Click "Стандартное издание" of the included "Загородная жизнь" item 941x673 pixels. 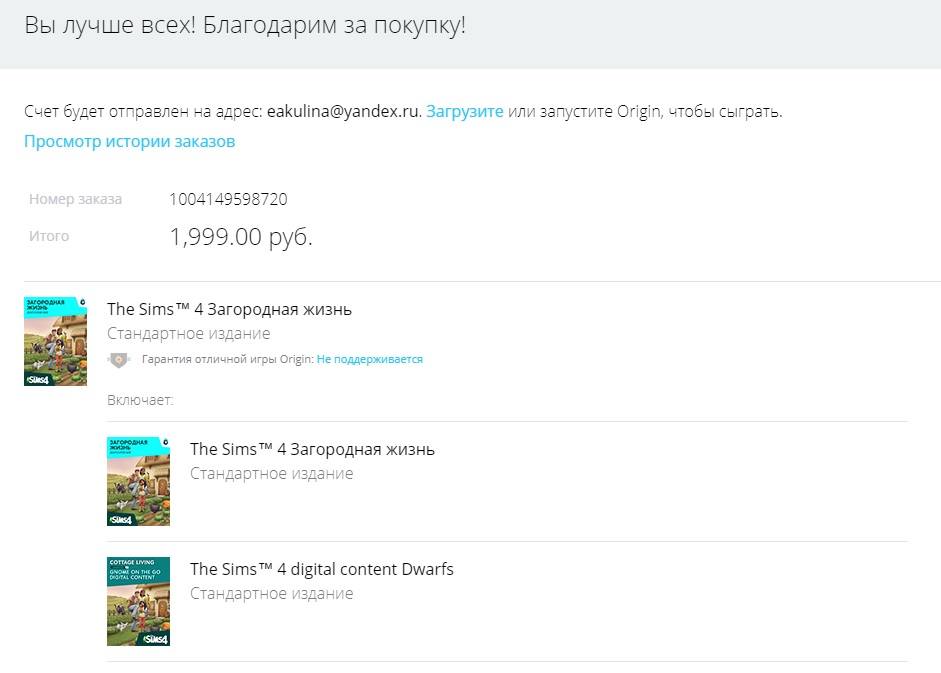pos(271,474)
